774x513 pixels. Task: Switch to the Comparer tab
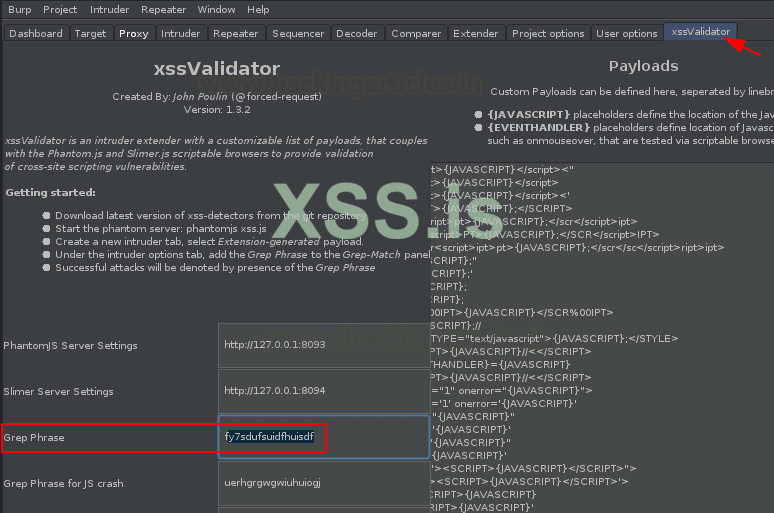click(416, 33)
